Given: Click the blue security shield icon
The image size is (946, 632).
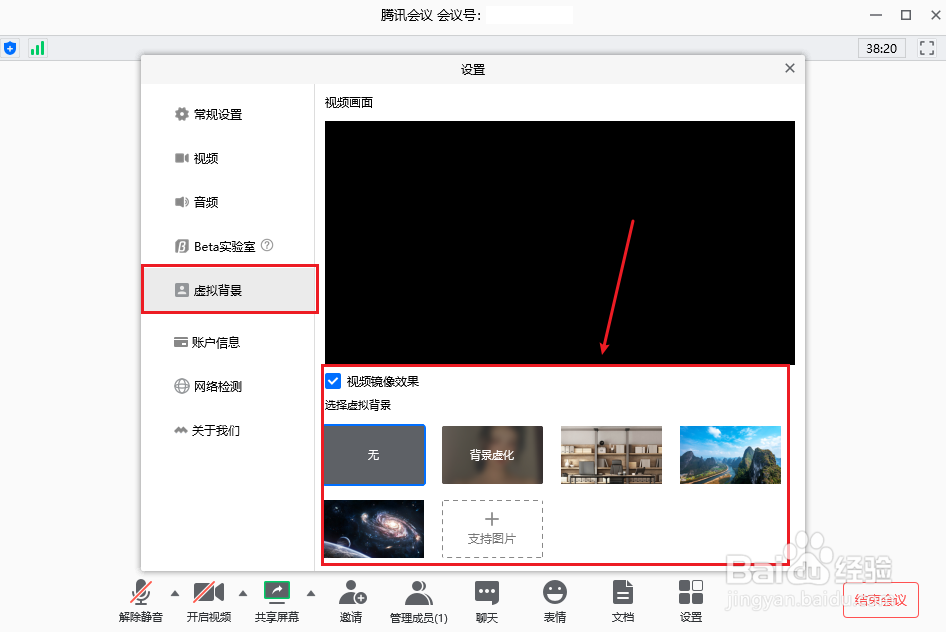Looking at the screenshot, I should coord(10,48).
